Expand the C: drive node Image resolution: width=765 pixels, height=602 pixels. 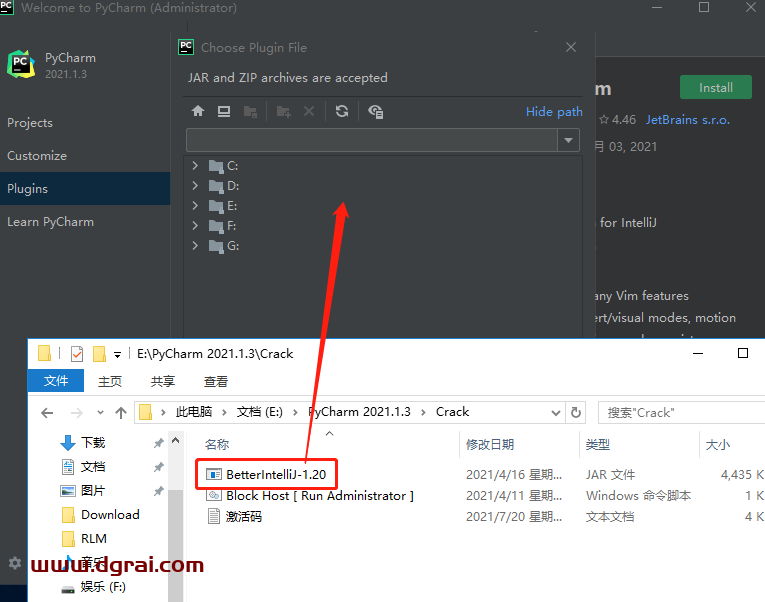coord(195,165)
